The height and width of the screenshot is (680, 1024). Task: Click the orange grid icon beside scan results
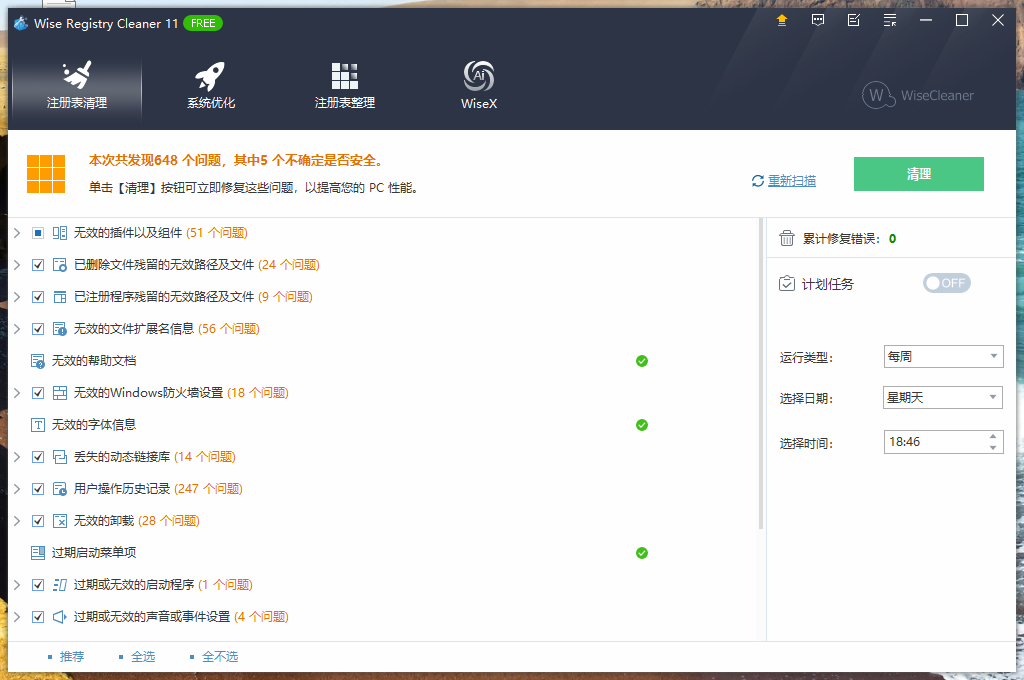point(46,174)
